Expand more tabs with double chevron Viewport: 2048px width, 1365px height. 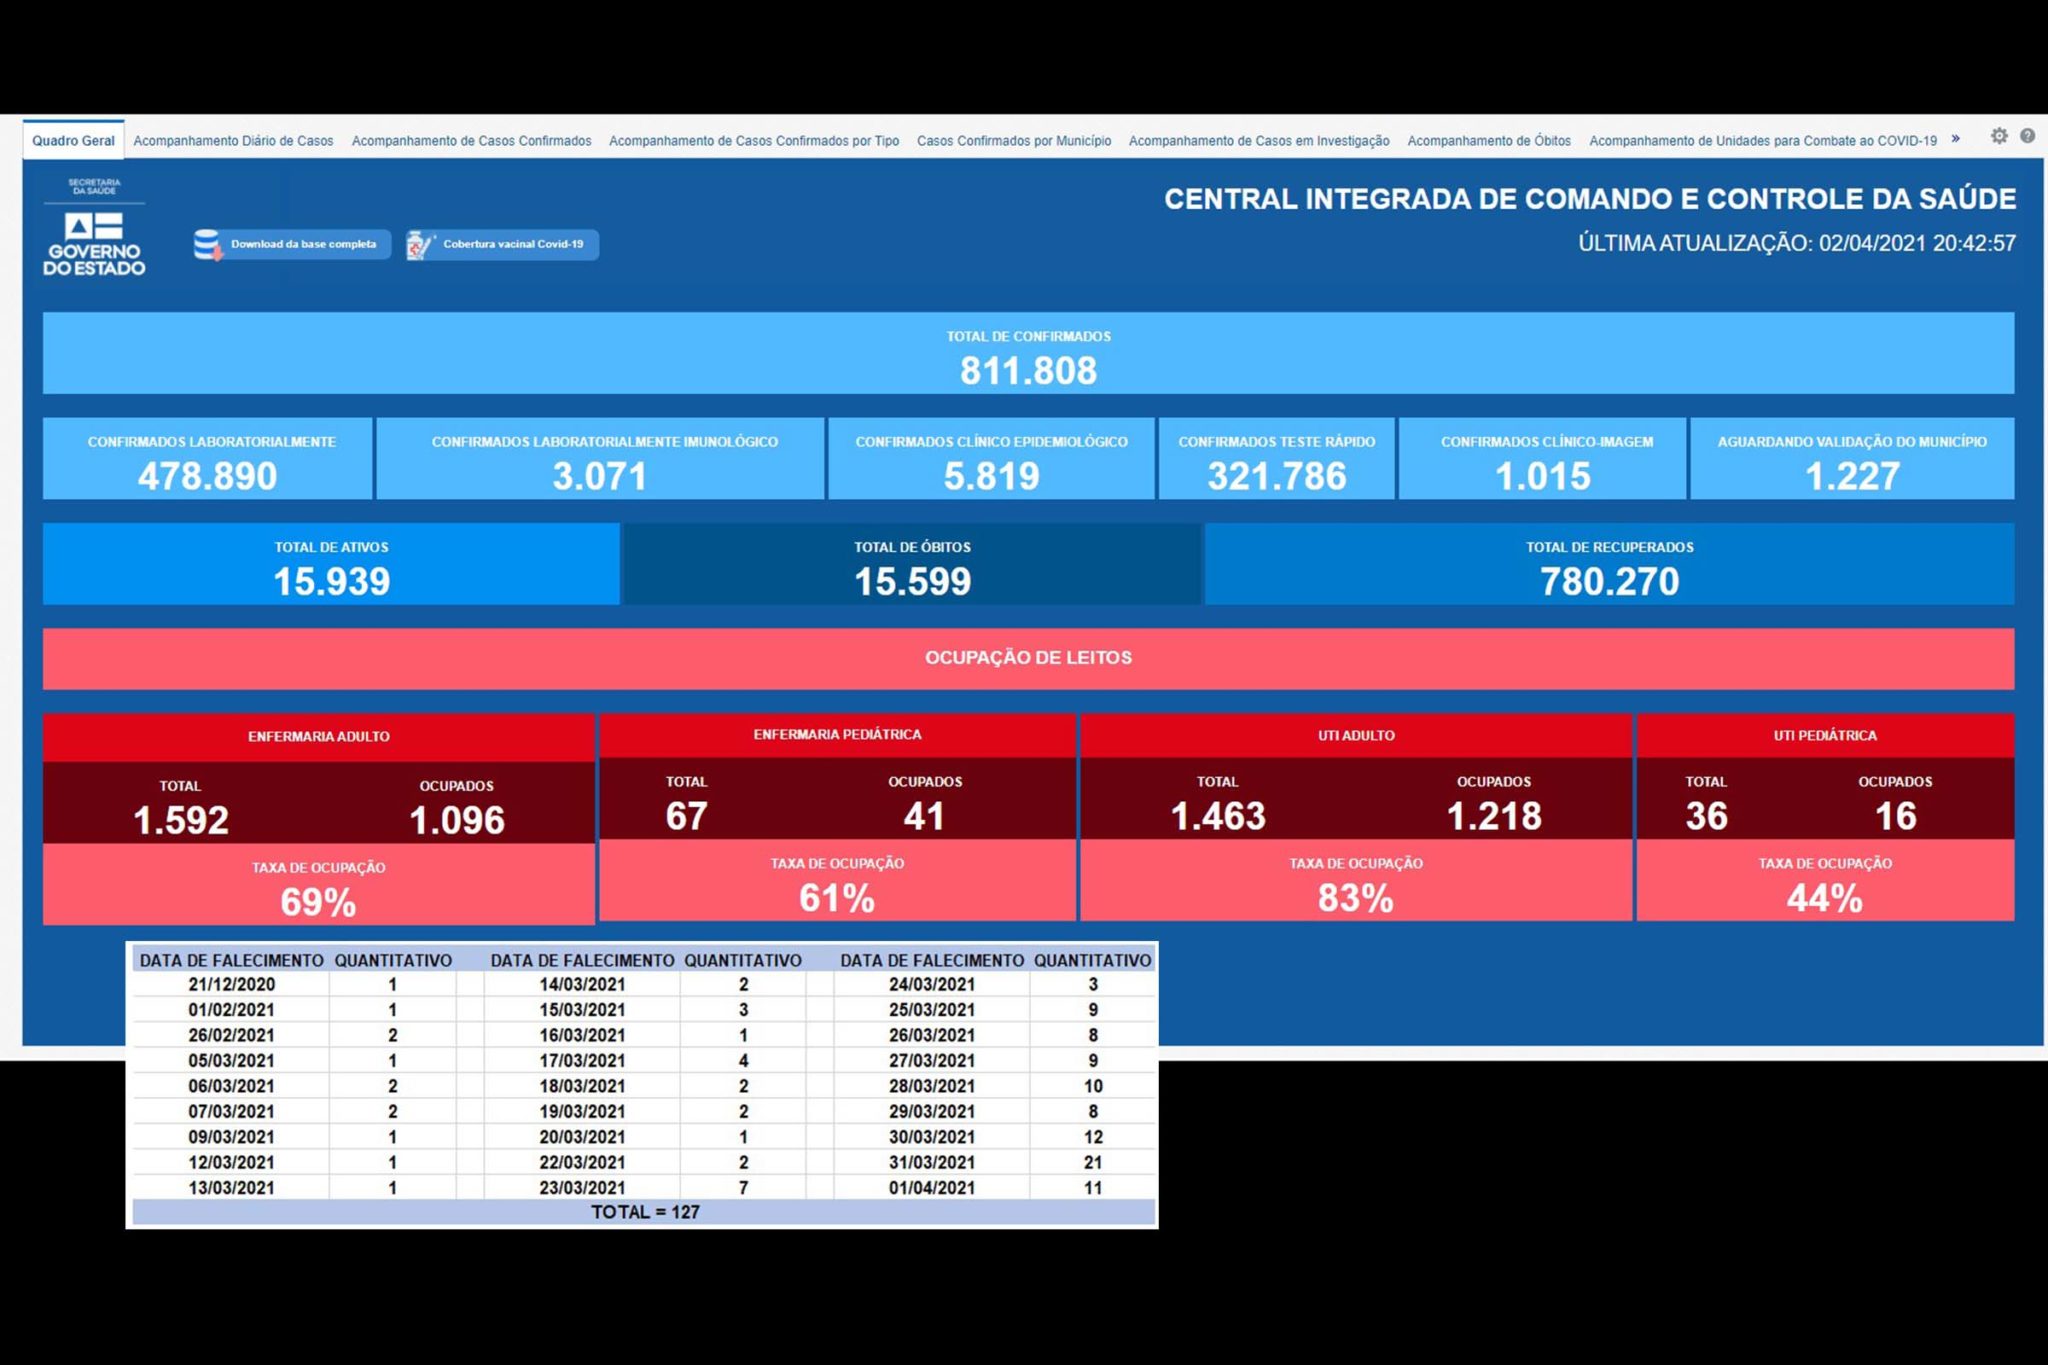click(1956, 139)
